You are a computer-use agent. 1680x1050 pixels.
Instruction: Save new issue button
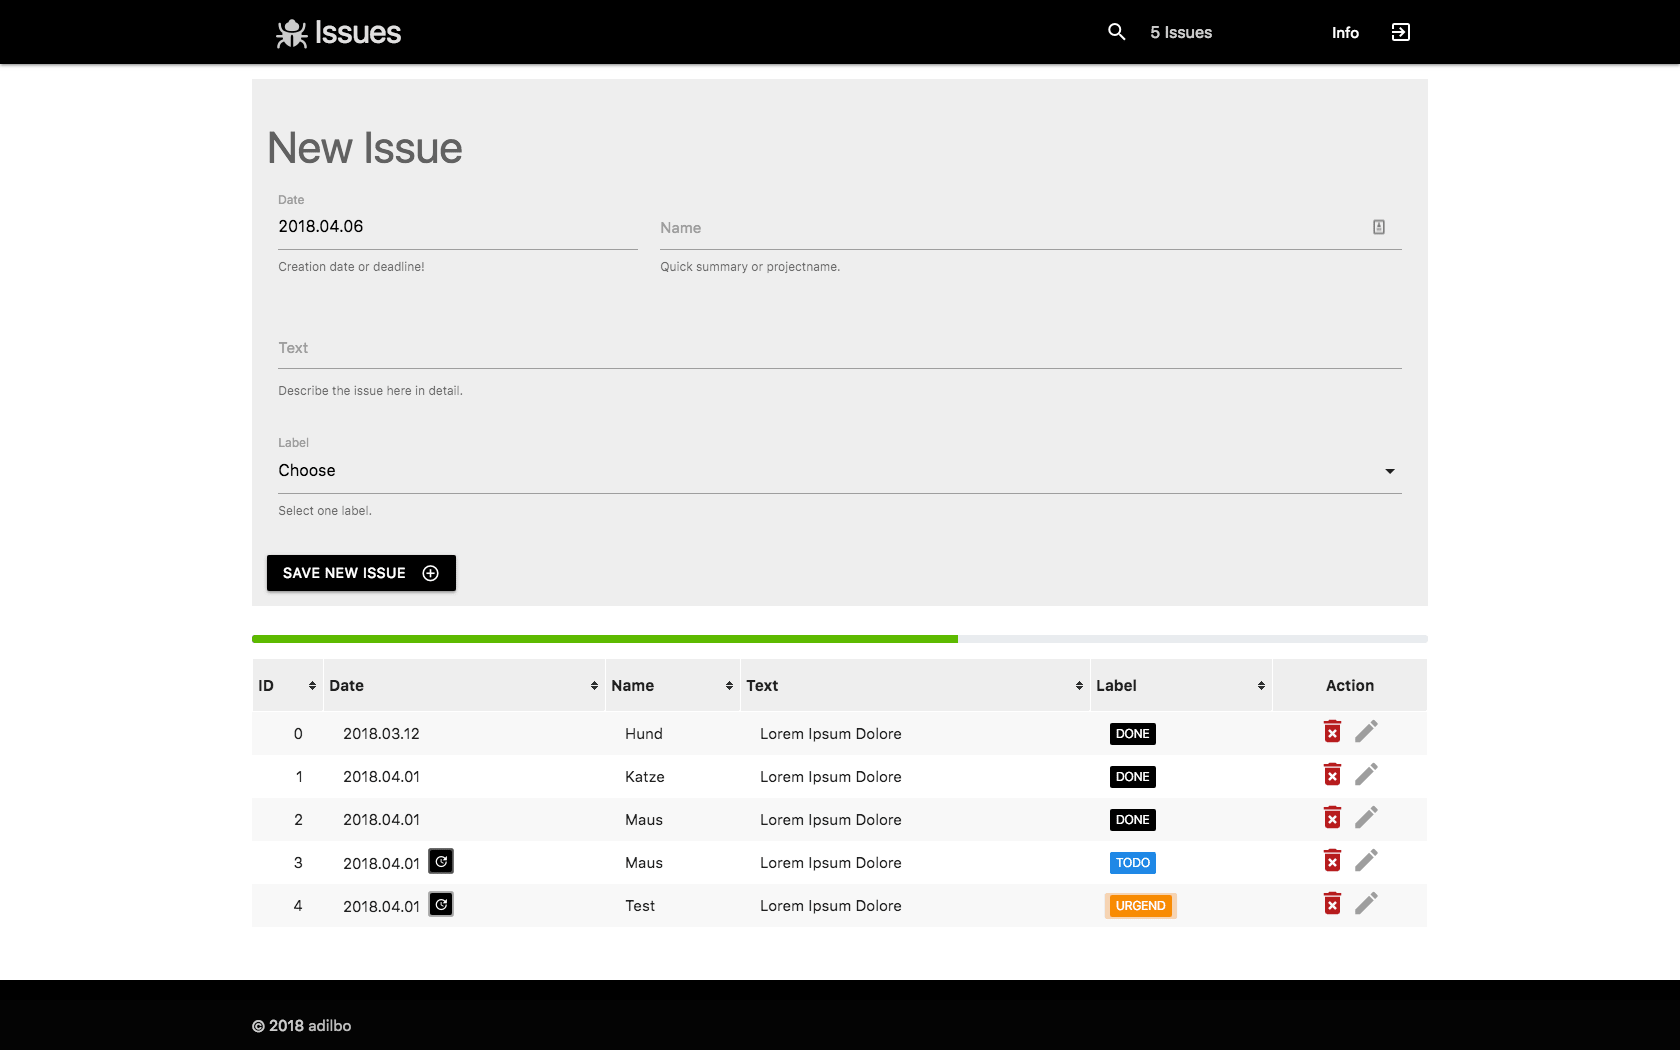coord(361,573)
